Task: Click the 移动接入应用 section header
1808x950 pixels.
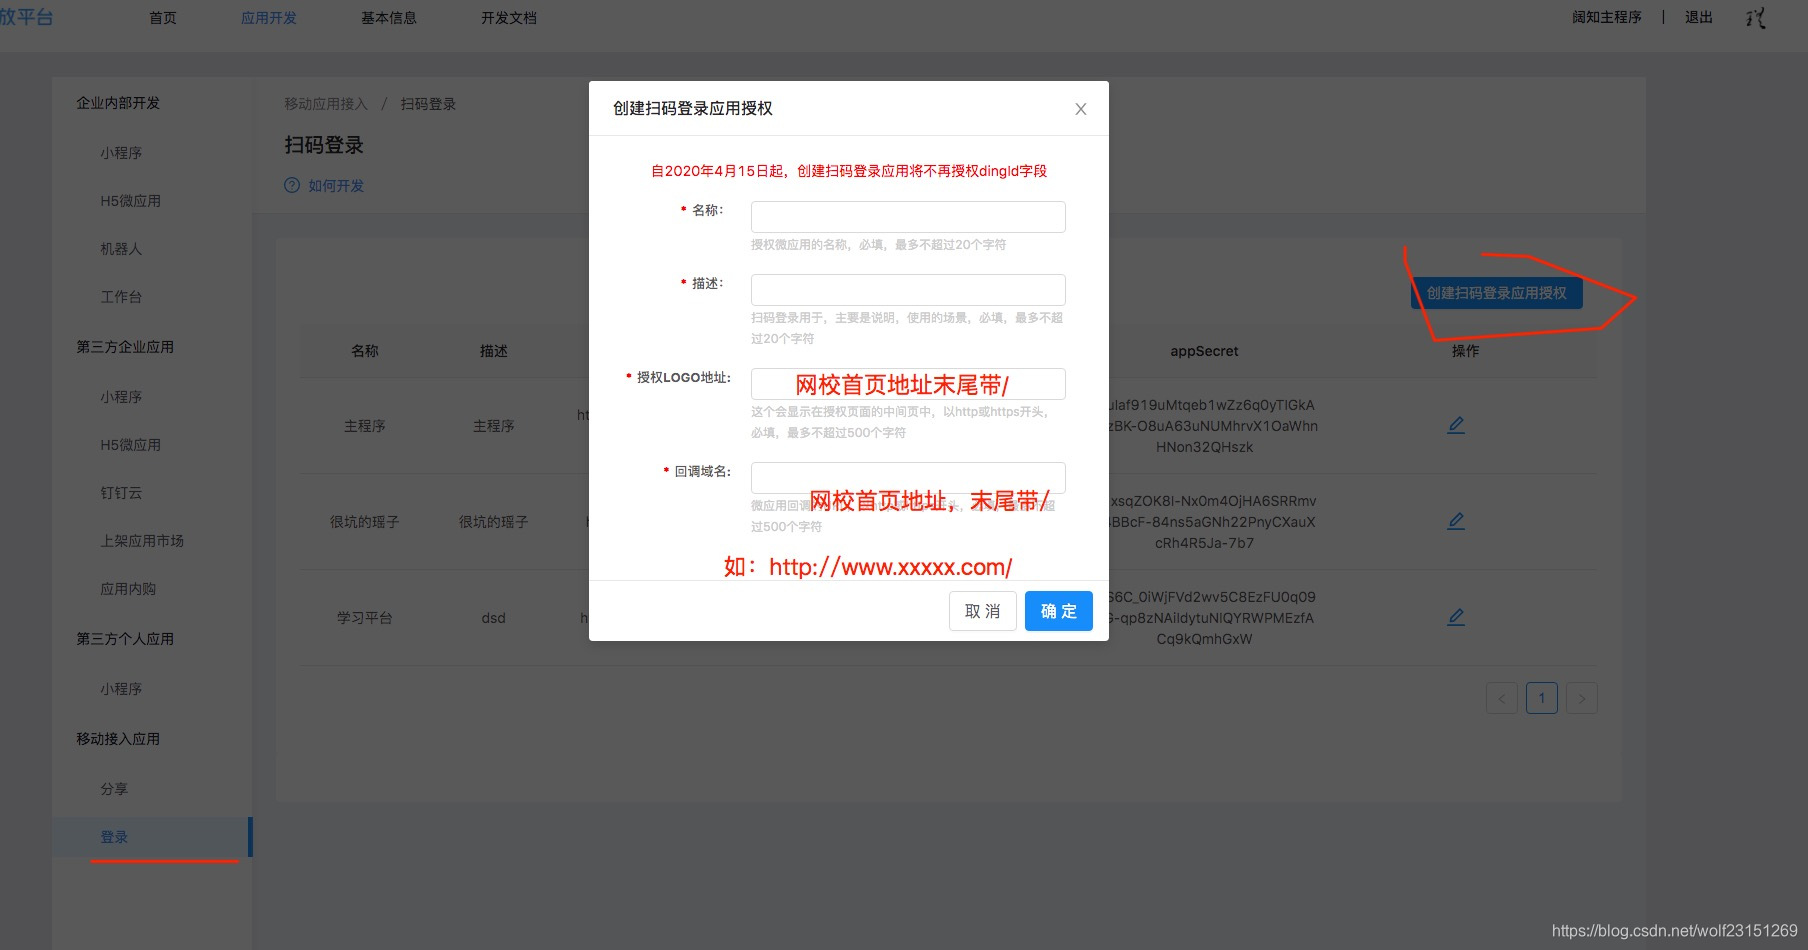Action: coord(118,739)
